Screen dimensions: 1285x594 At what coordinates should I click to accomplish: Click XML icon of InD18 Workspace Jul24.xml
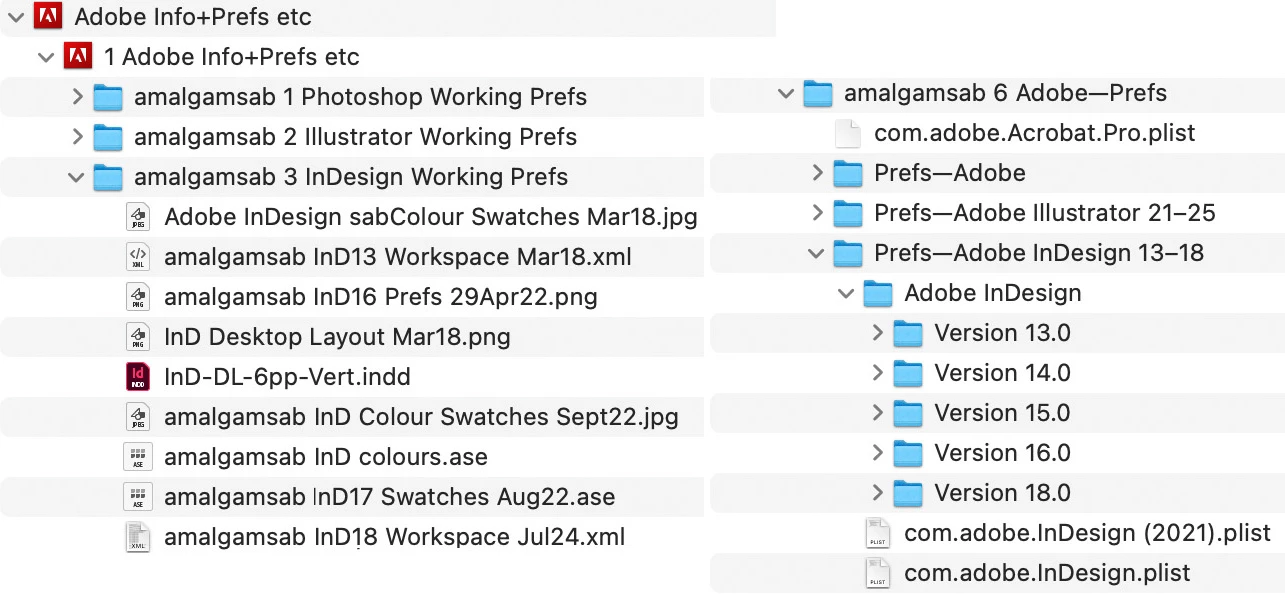point(138,536)
